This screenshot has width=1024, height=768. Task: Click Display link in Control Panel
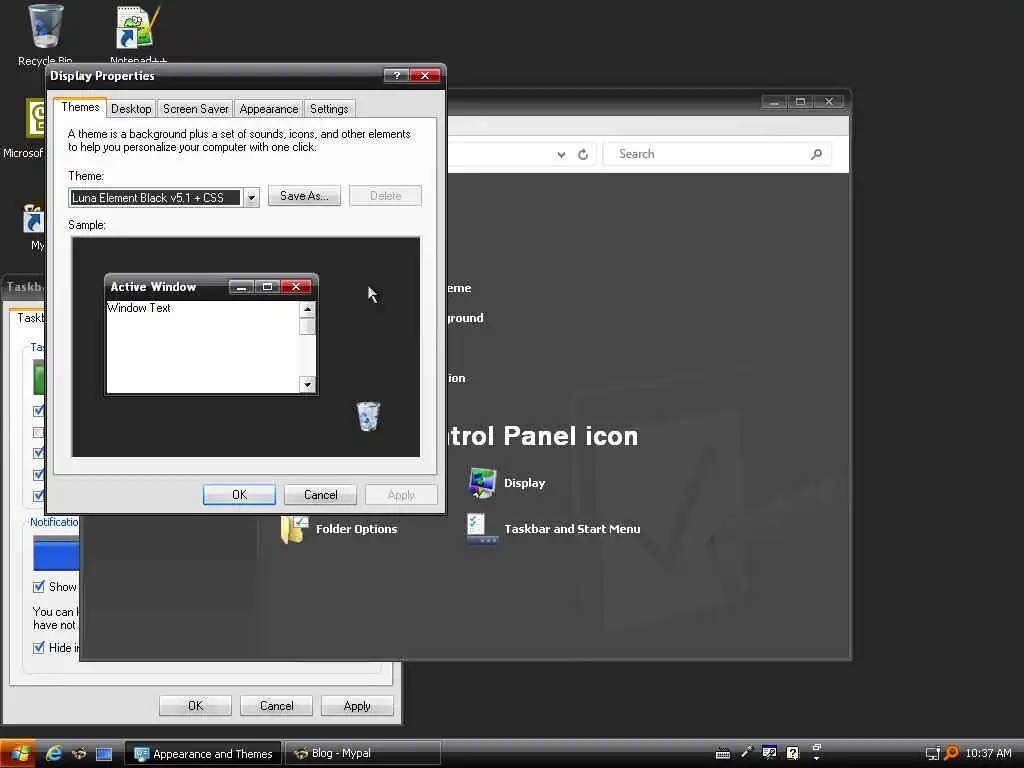point(524,483)
